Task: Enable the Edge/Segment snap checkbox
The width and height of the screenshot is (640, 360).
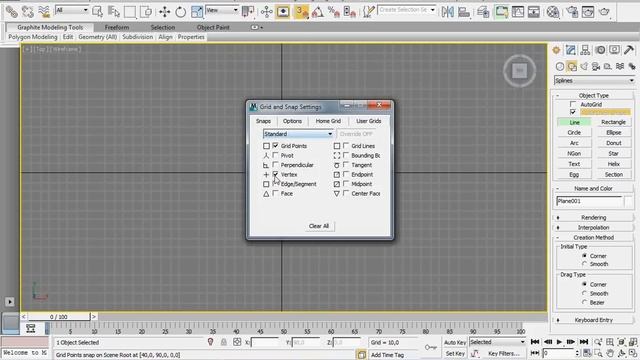Action: pos(276,184)
